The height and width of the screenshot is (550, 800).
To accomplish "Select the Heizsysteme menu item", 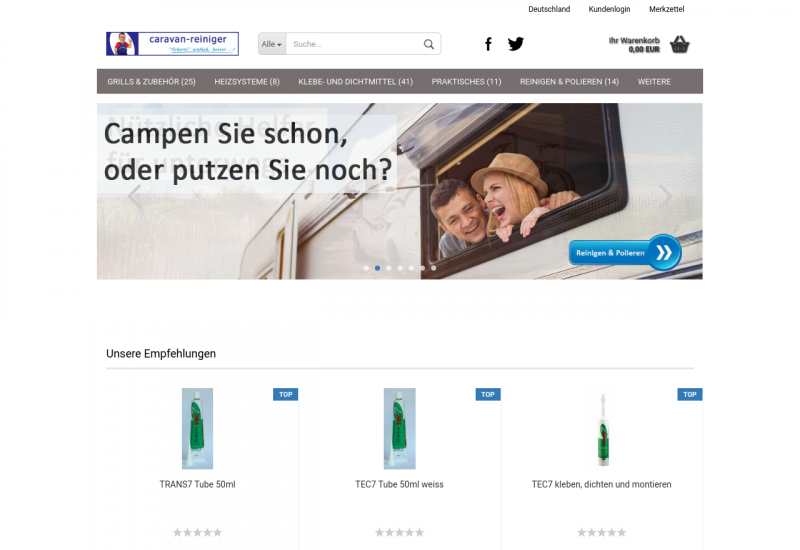I will tap(247, 82).
